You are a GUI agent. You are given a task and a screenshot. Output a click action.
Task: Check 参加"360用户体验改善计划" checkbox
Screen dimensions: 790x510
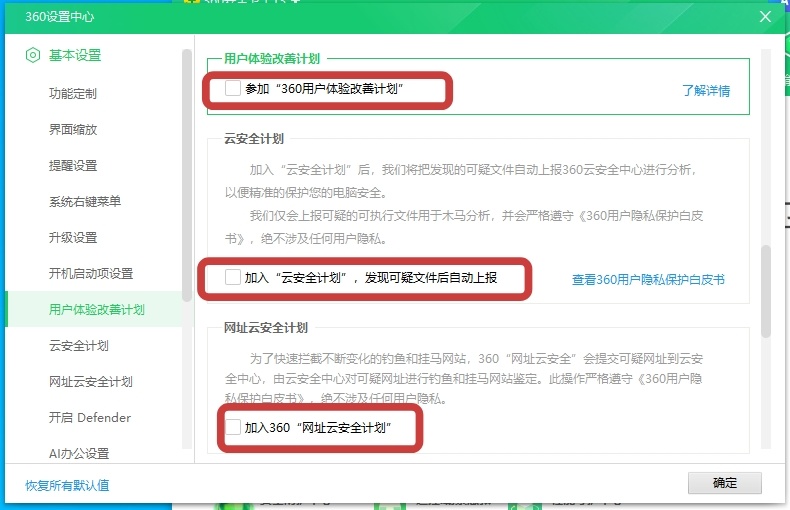coord(233,88)
